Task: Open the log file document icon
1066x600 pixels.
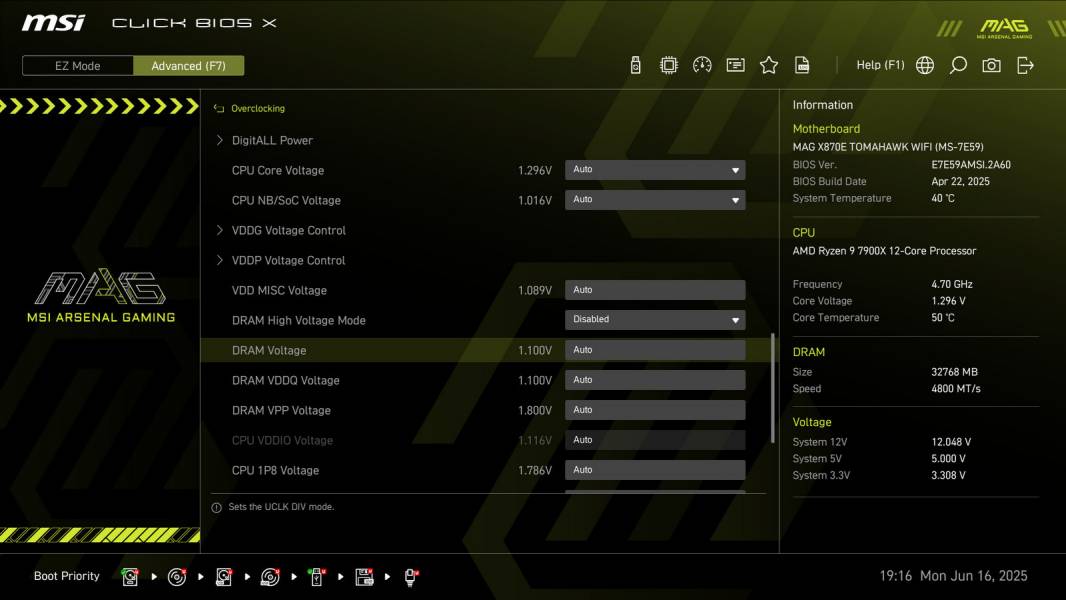Action: point(802,65)
